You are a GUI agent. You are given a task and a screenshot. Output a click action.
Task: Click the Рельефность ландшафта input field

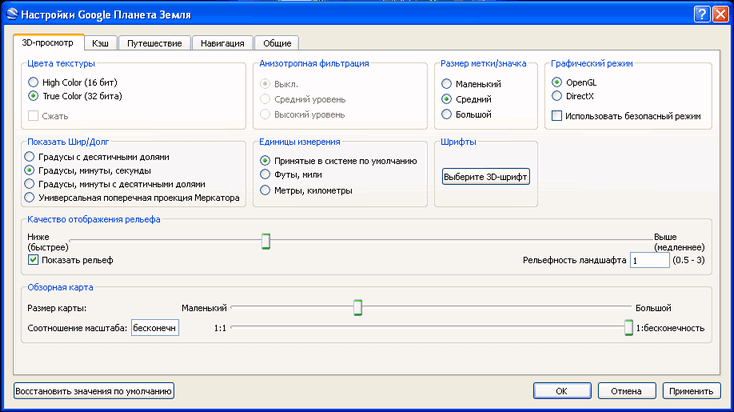point(650,260)
